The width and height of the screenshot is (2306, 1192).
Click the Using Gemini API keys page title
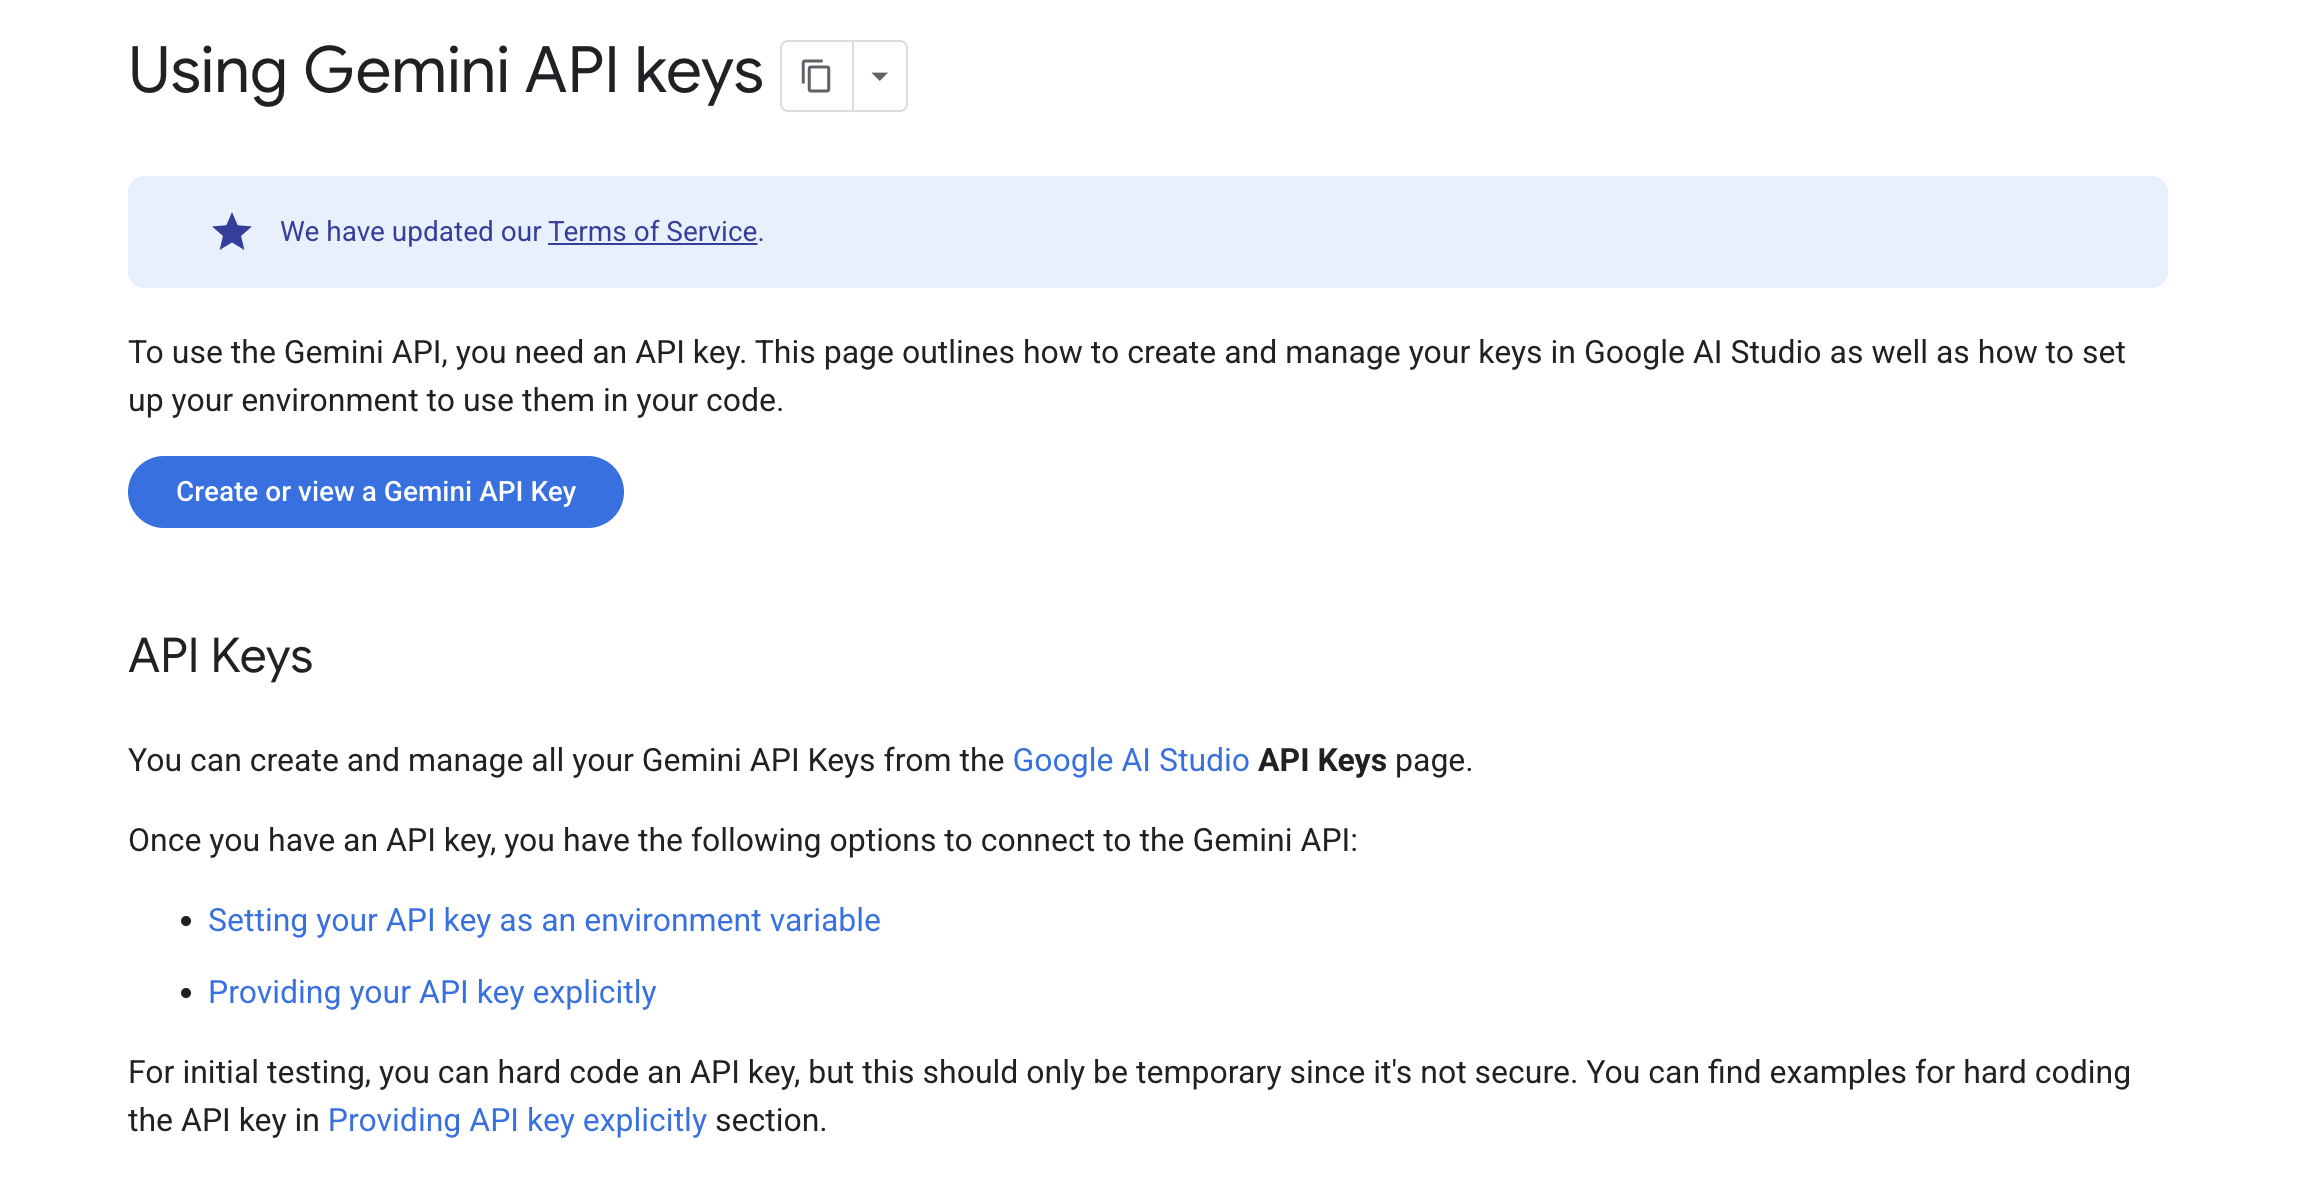point(445,72)
